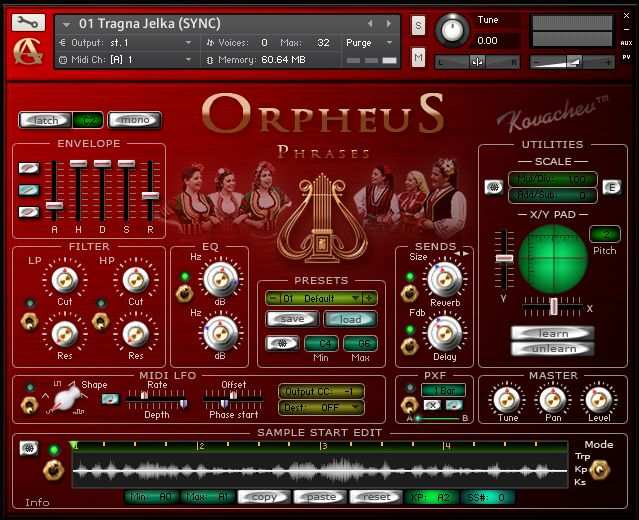Click the HP Cut knob
This screenshot has width=639, height=520.
tap(136, 280)
